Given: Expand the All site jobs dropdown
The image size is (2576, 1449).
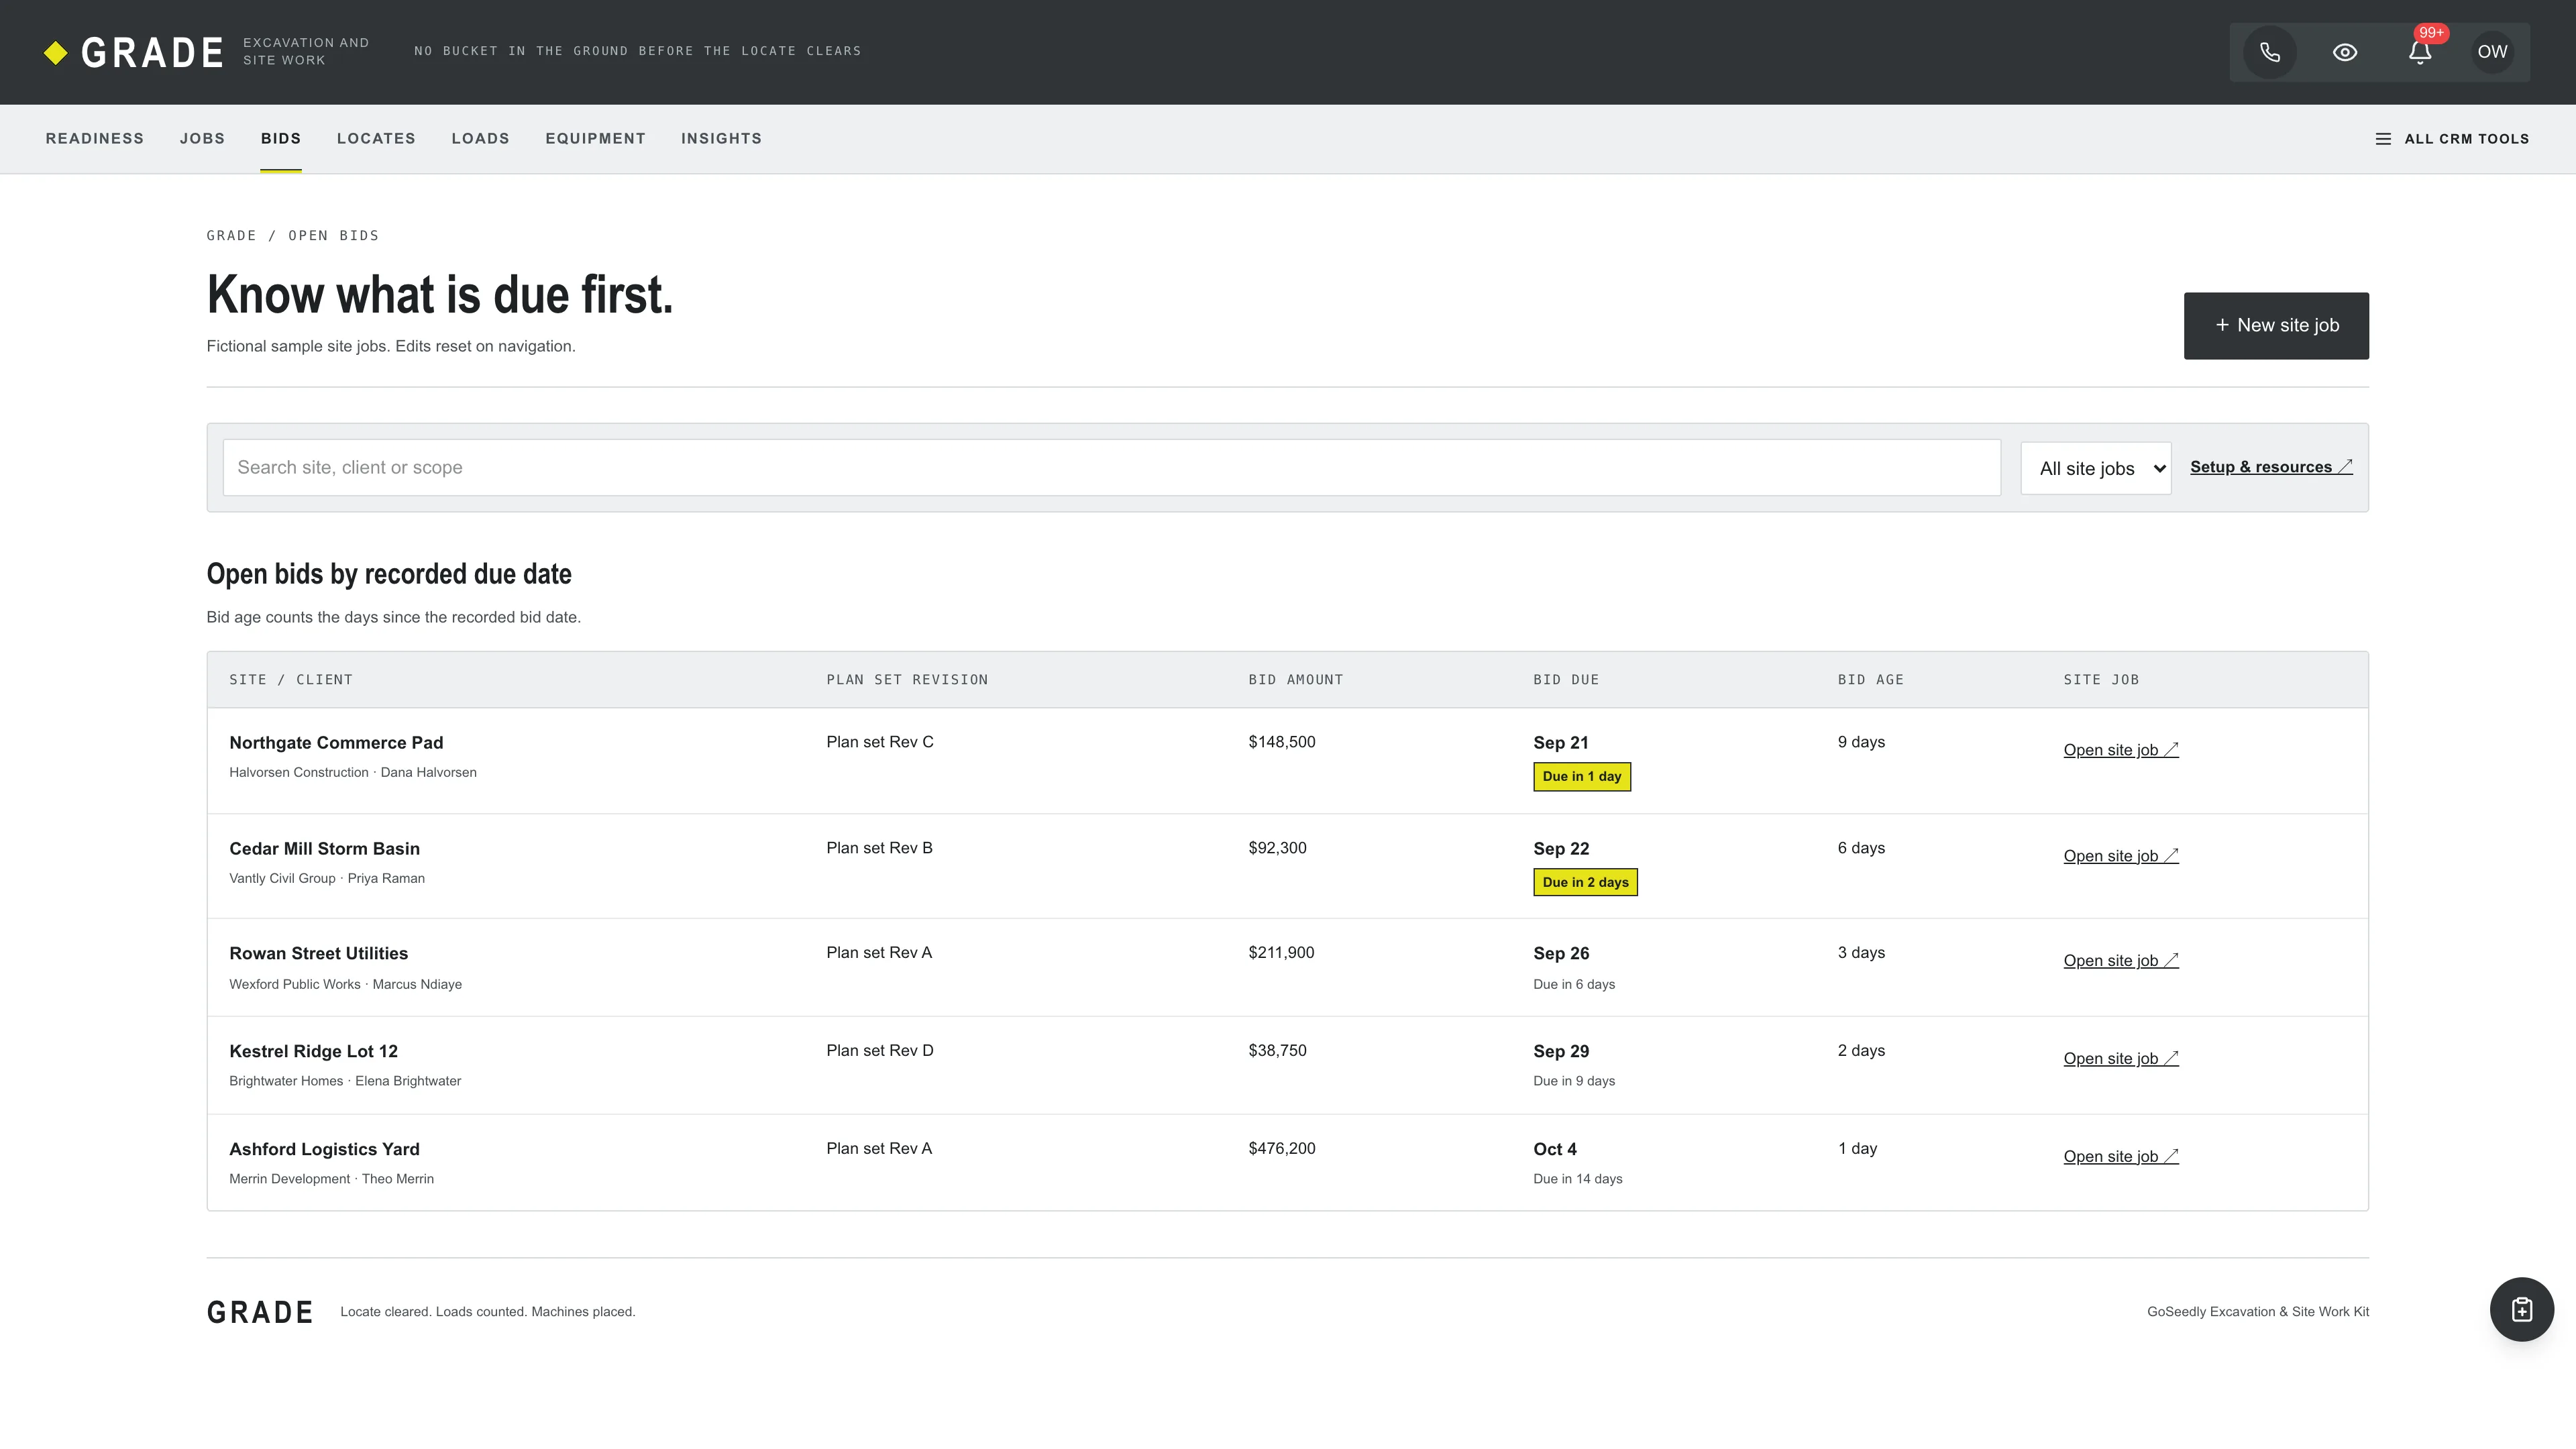Looking at the screenshot, I should [x=2096, y=468].
